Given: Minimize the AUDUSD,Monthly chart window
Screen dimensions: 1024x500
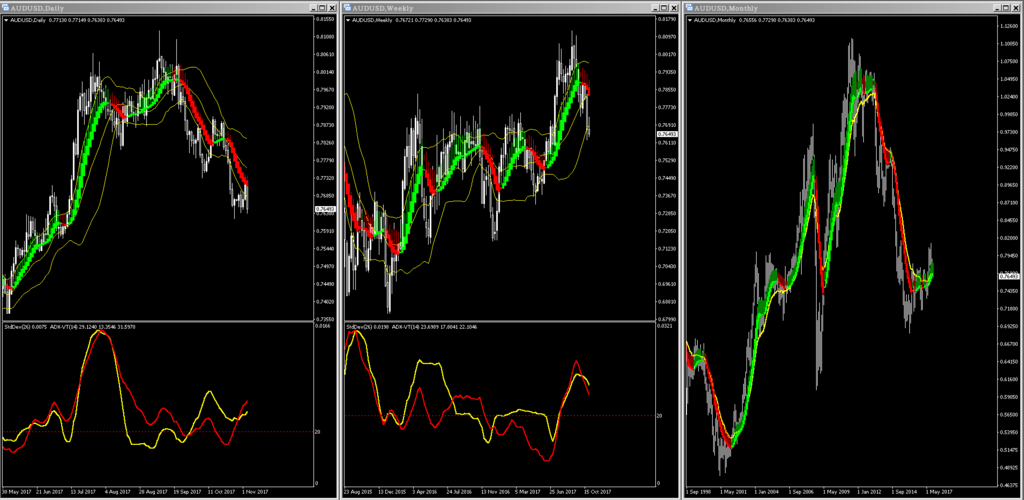Looking at the screenshot, I should pyautogui.click(x=998, y=8).
